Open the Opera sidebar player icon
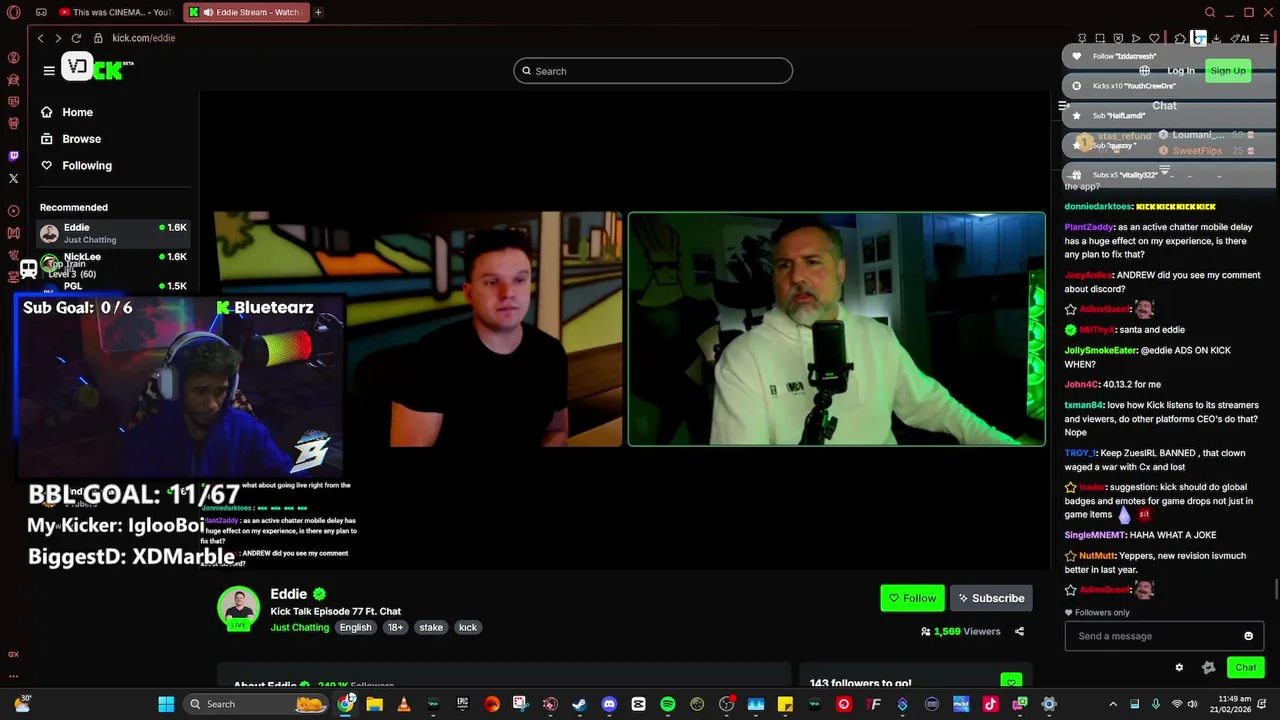 (13, 211)
